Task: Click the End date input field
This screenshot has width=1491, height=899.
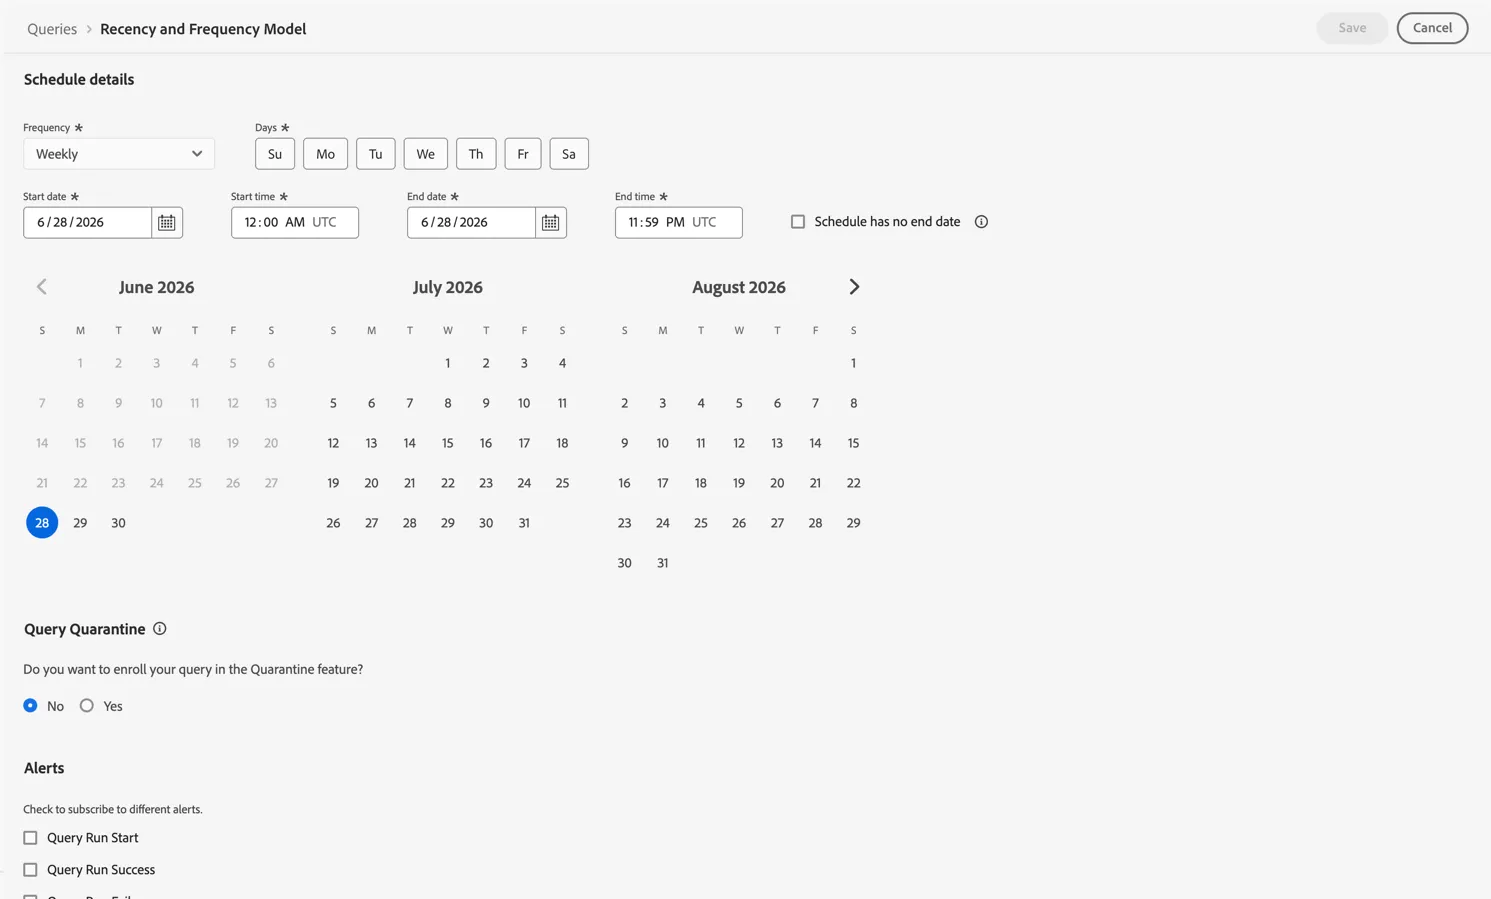Action: click(472, 222)
